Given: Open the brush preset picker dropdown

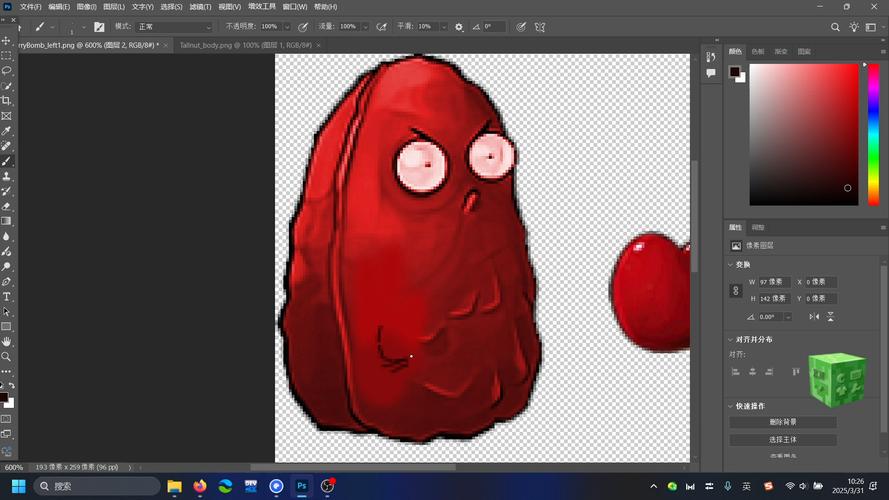Looking at the screenshot, I should [x=84, y=27].
